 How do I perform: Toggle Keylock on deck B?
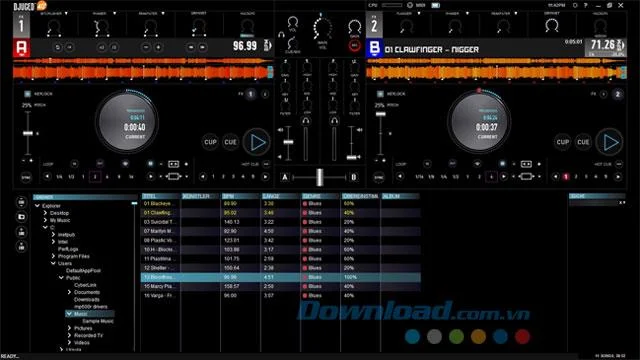(x=380, y=94)
